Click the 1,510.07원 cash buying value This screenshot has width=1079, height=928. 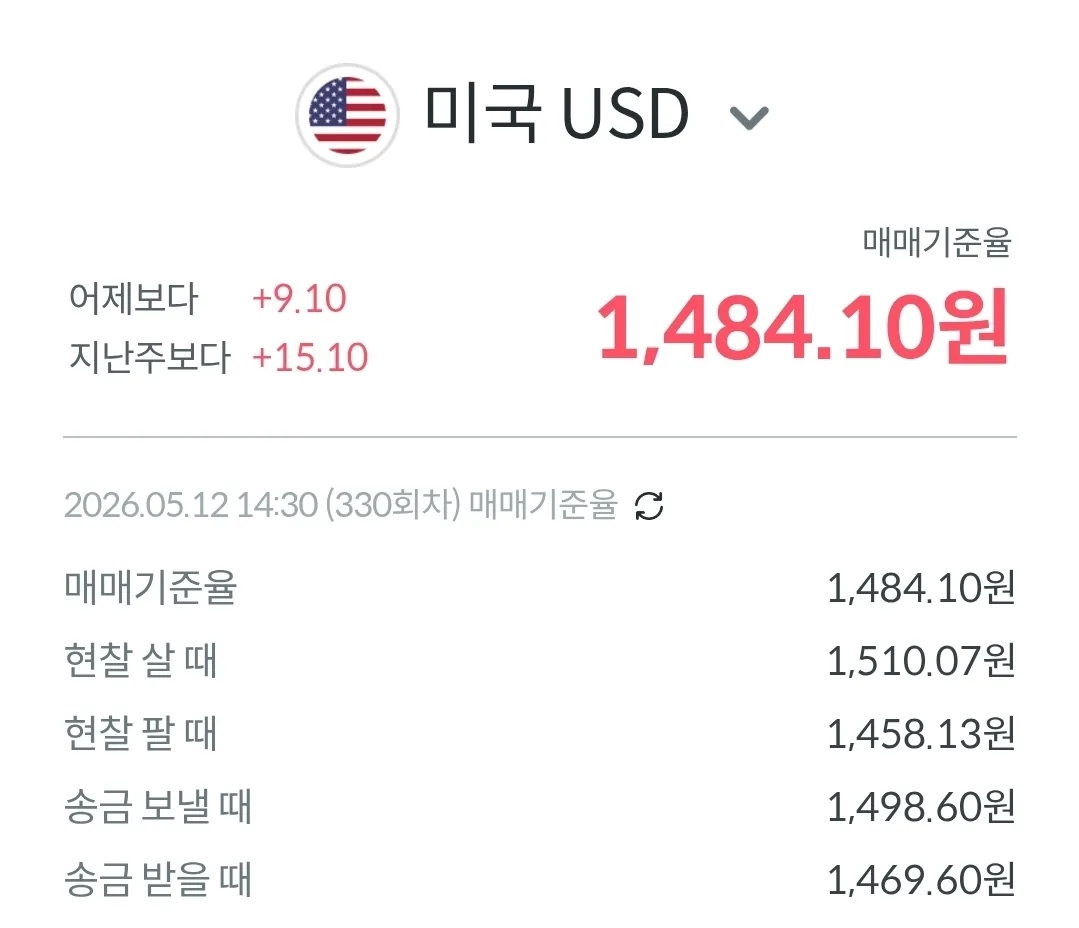tap(921, 661)
